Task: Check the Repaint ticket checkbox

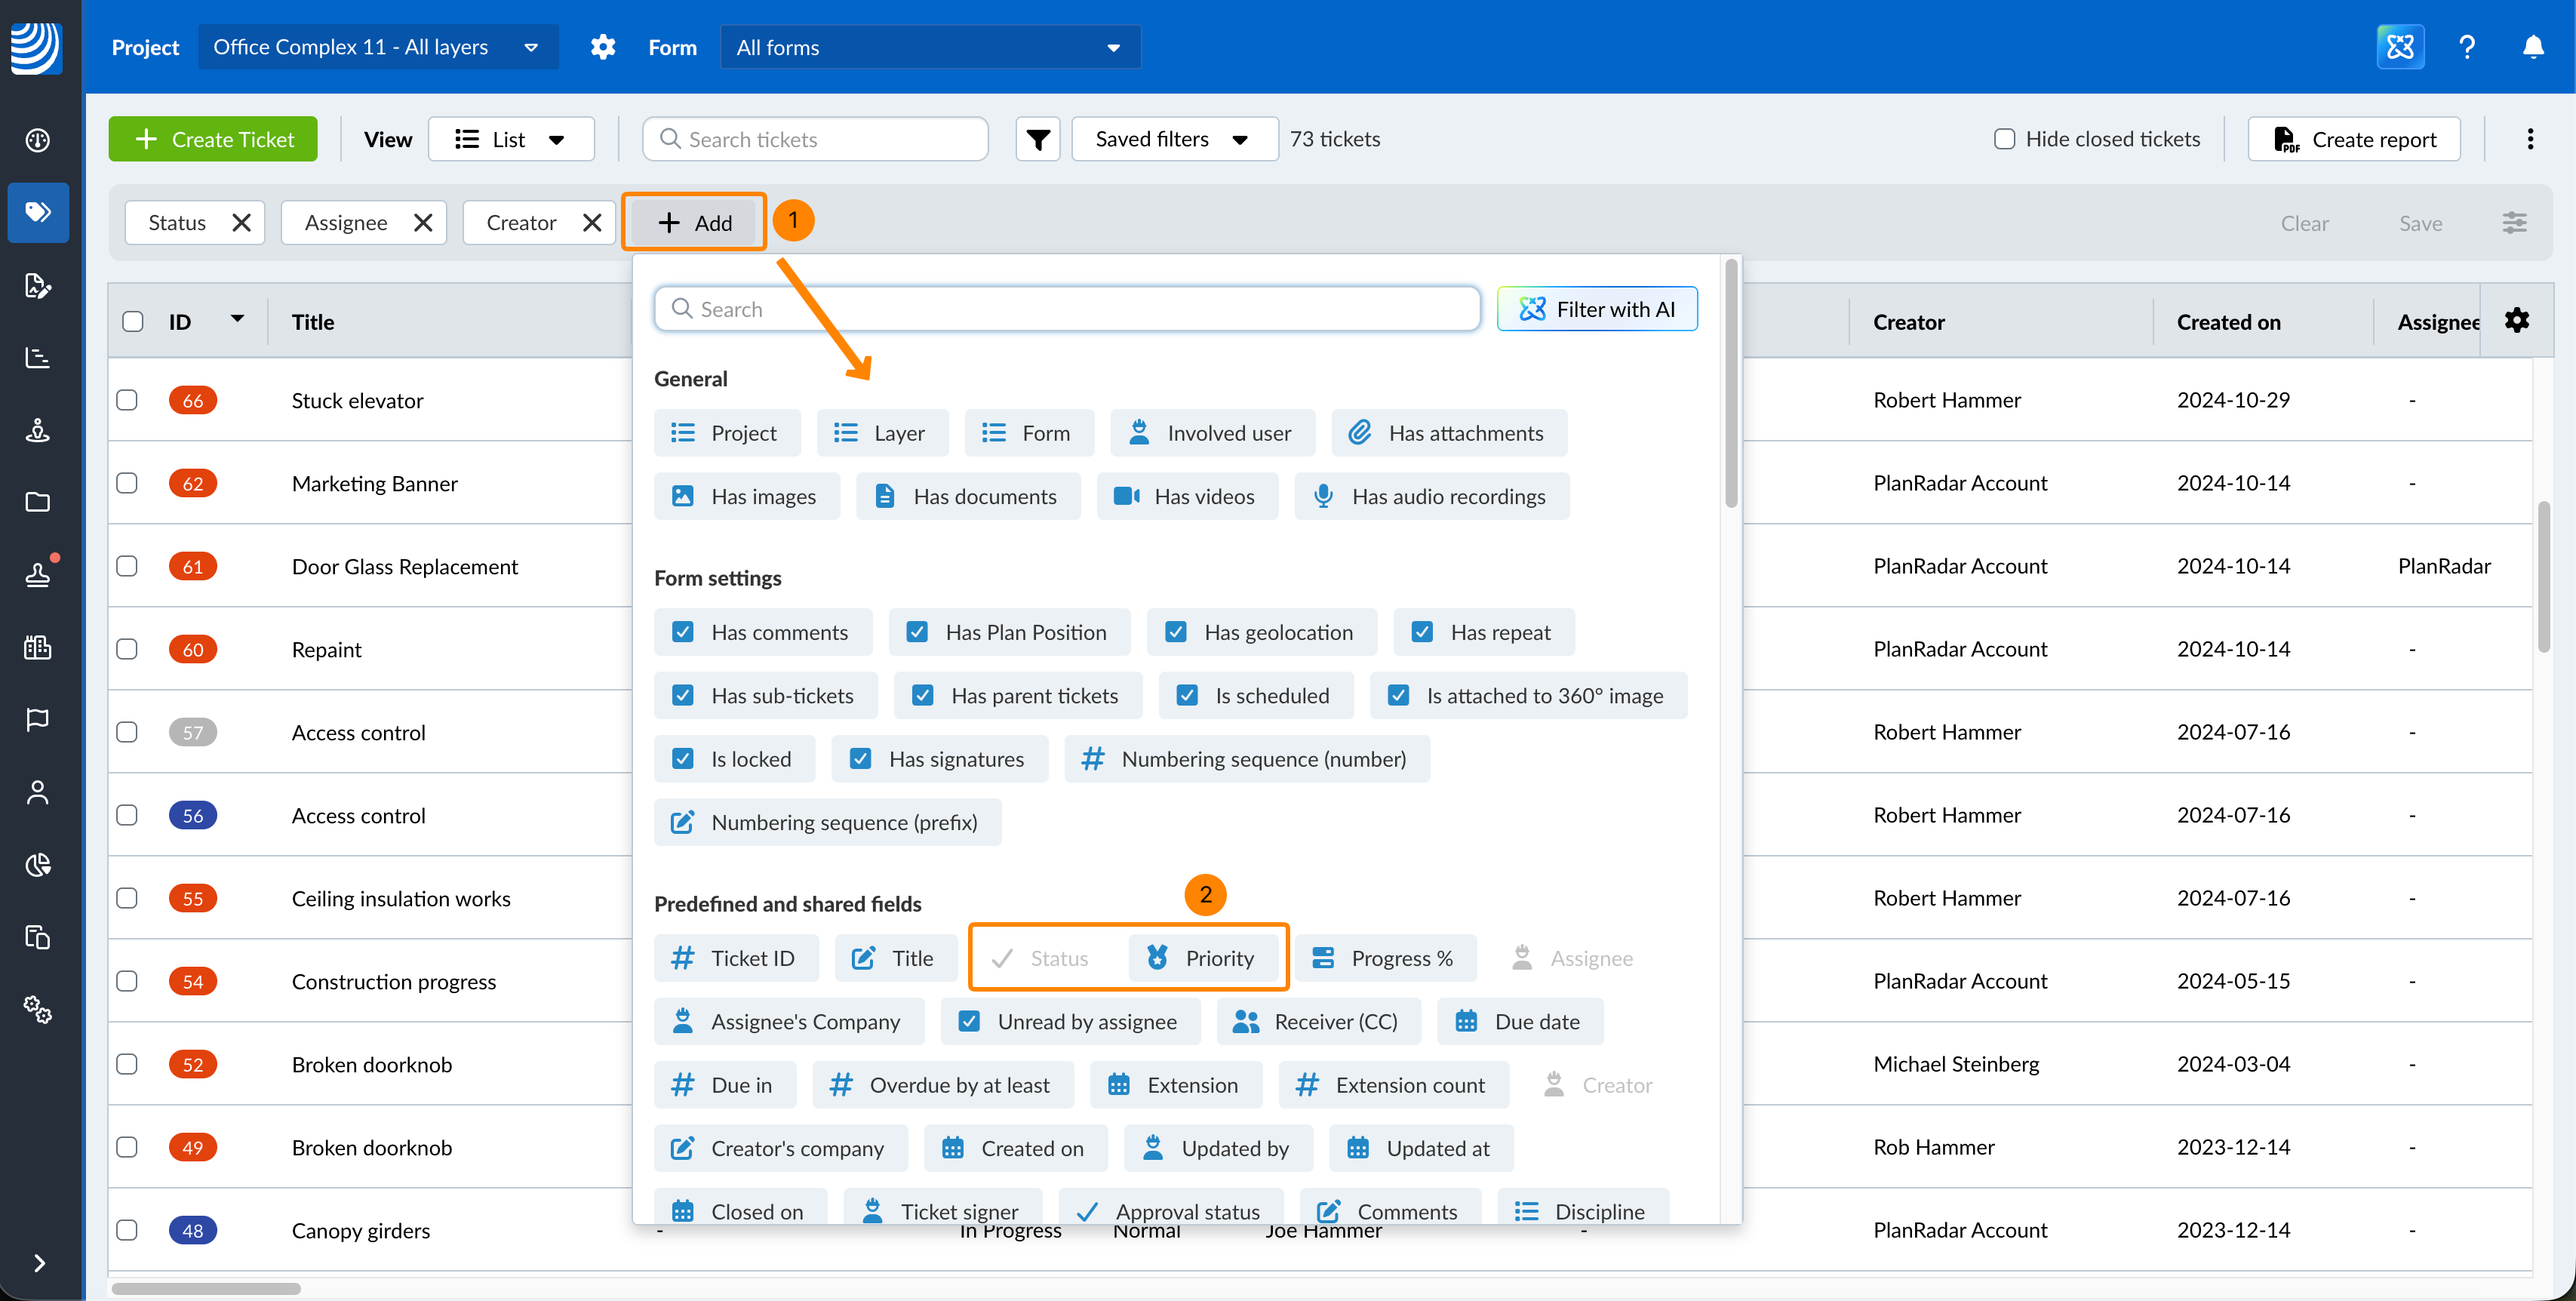Action: tap(127, 649)
